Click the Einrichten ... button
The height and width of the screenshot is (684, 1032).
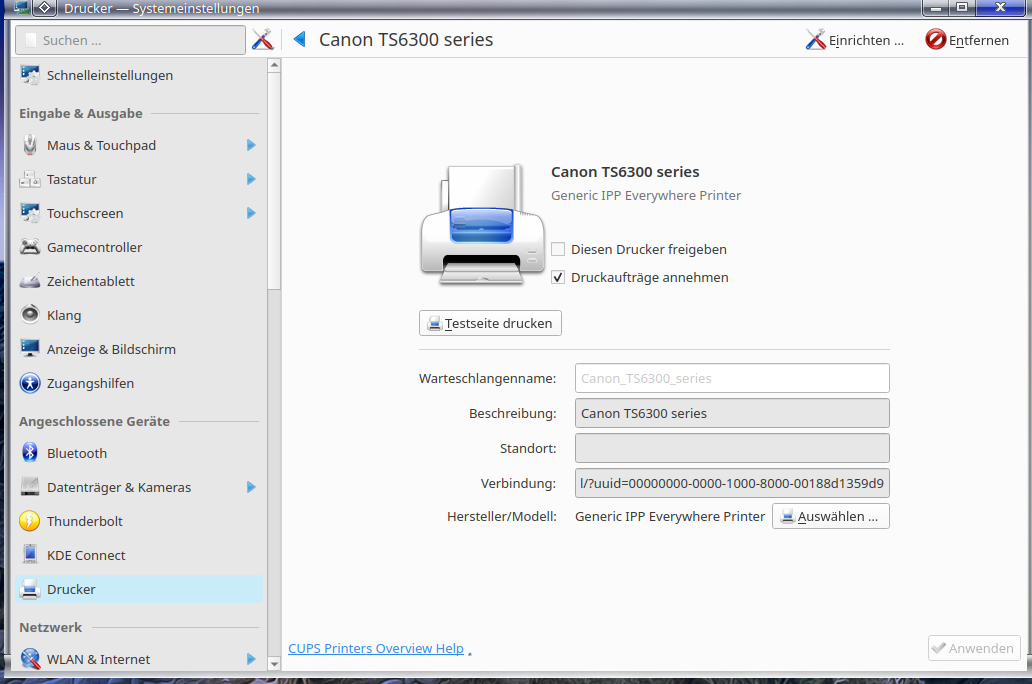pos(855,40)
